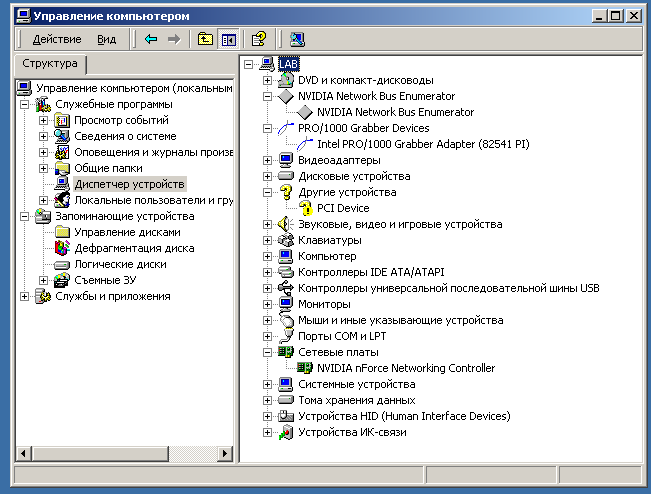Open the Вид menu
Image resolution: width=651 pixels, height=494 pixels.
(x=107, y=39)
